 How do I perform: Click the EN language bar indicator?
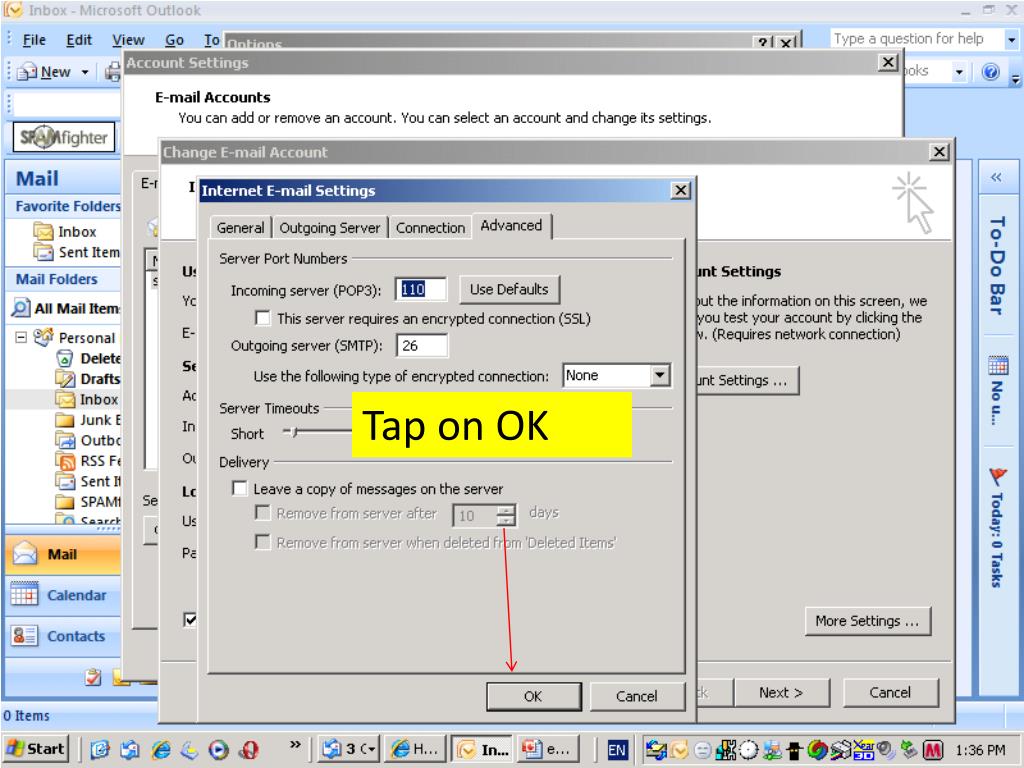[x=616, y=750]
